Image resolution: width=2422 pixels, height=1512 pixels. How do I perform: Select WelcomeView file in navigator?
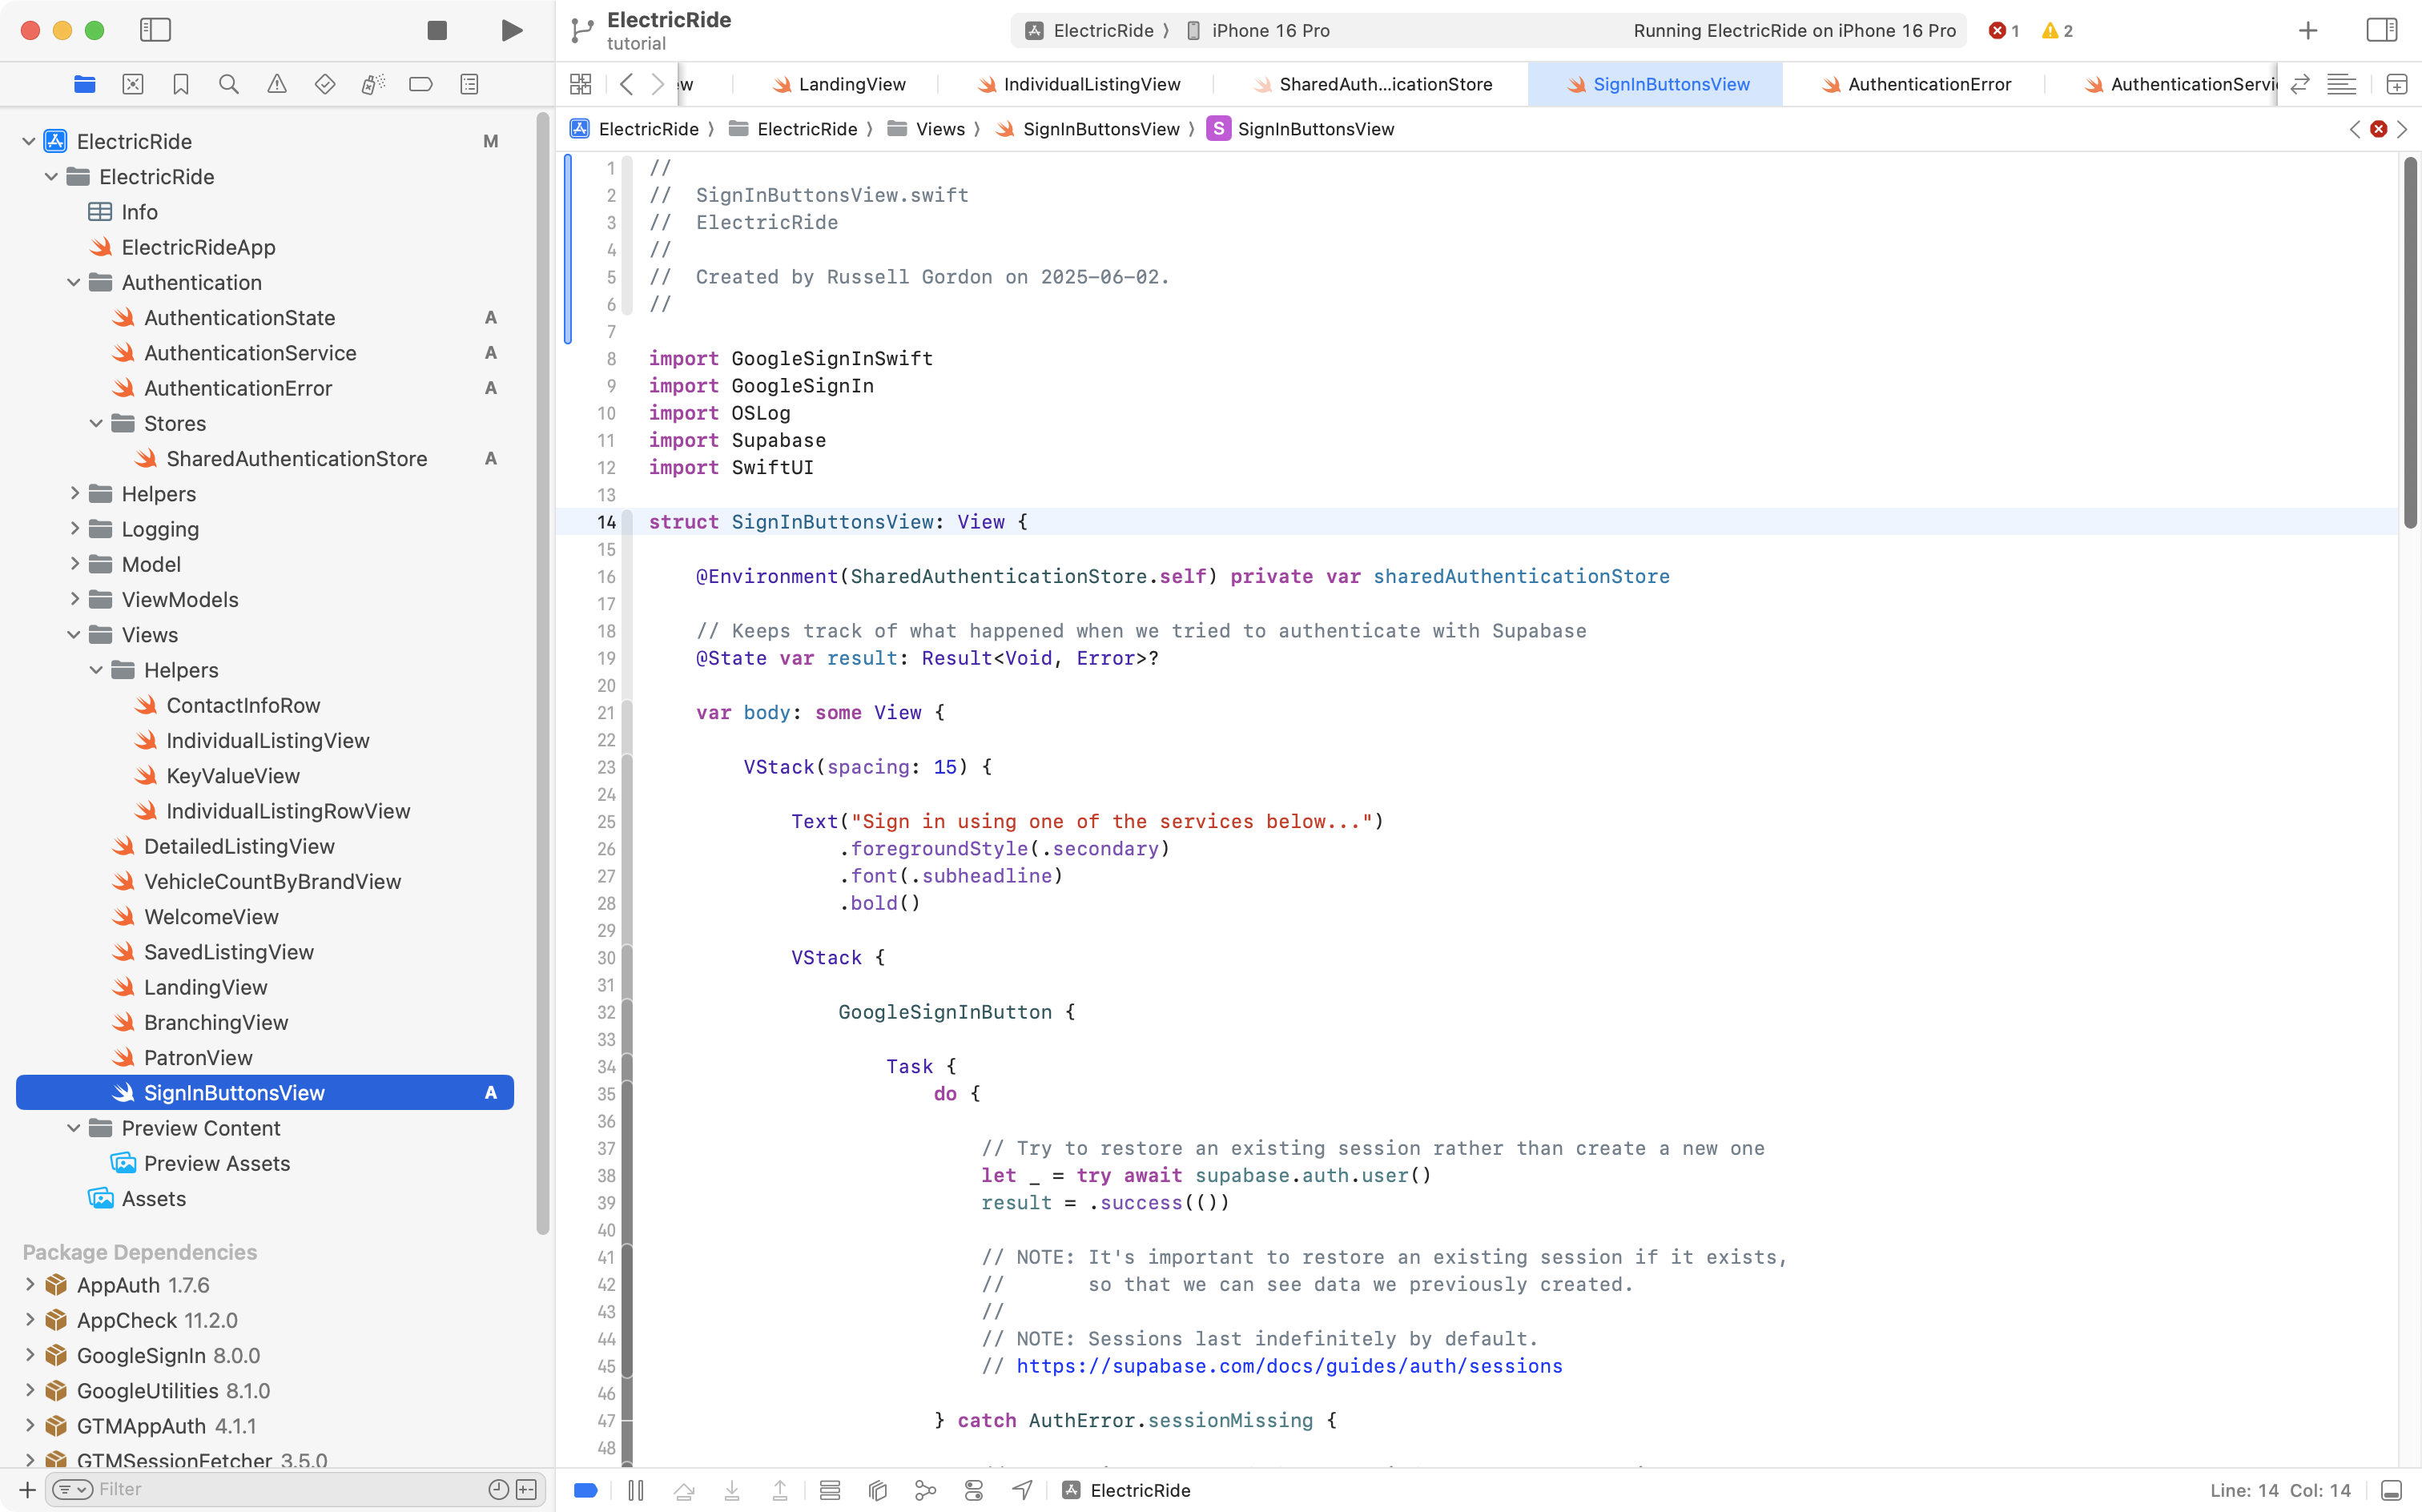click(x=211, y=917)
